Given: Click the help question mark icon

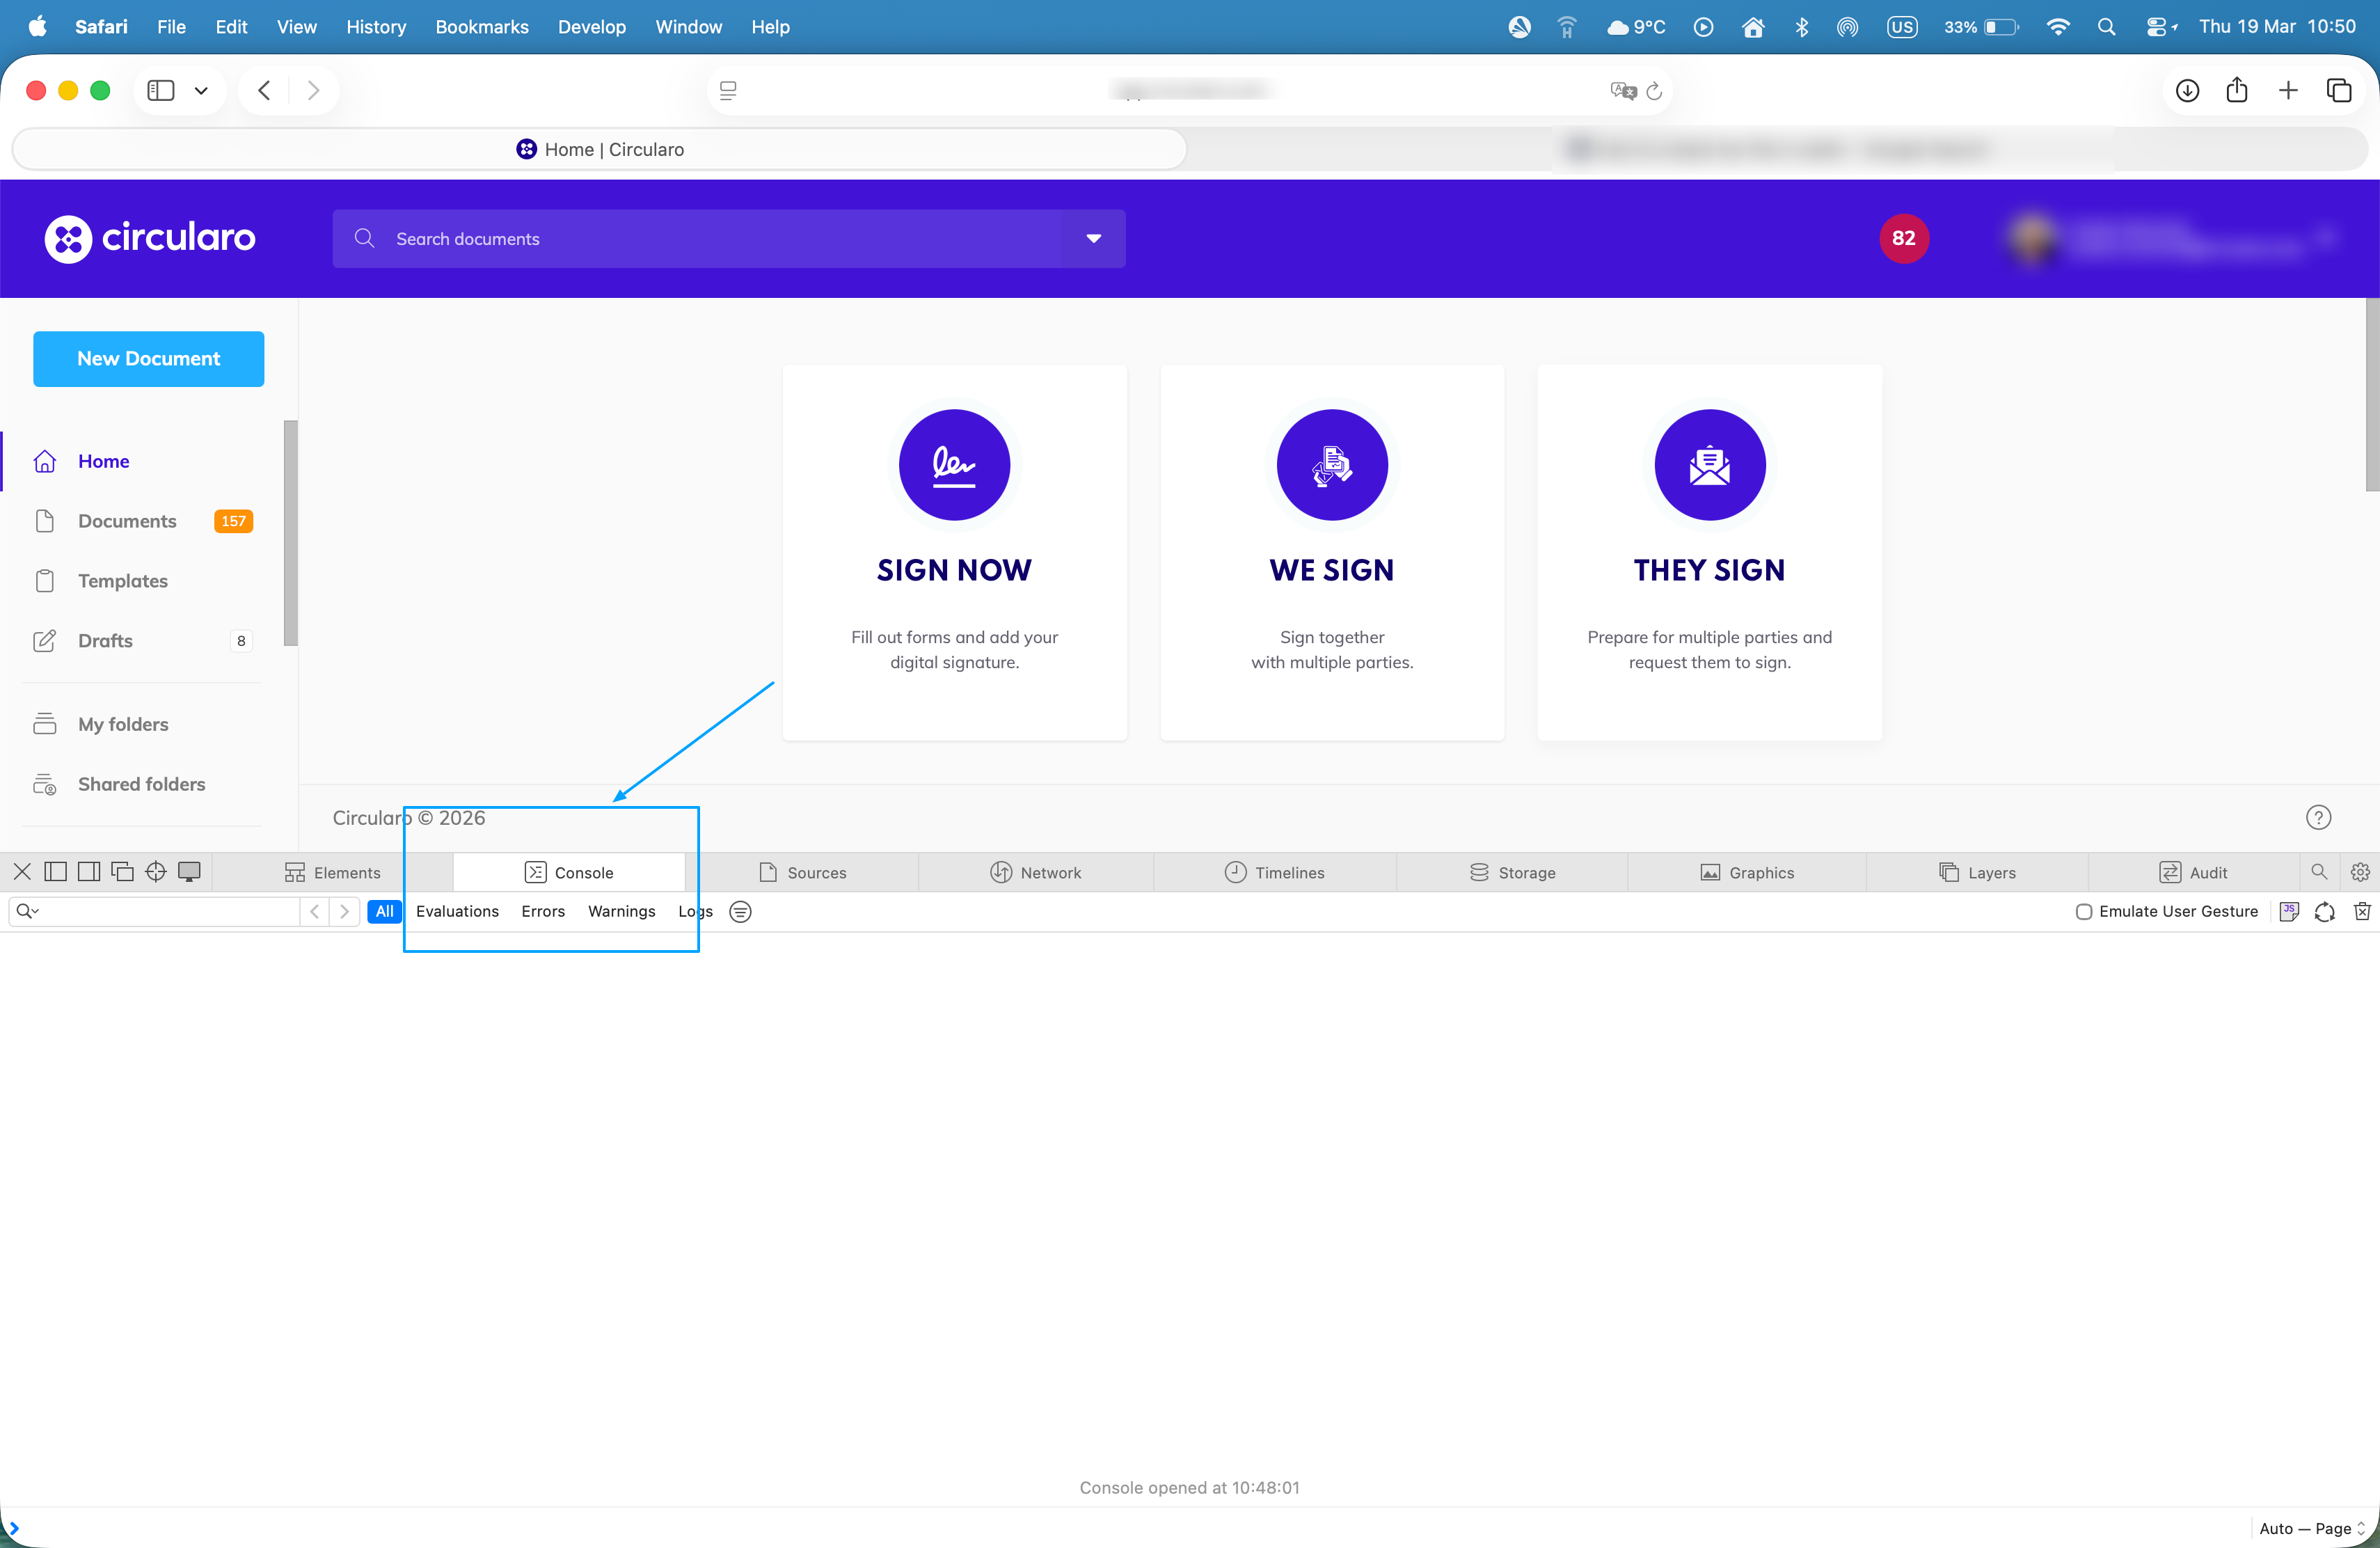Looking at the screenshot, I should [2318, 818].
